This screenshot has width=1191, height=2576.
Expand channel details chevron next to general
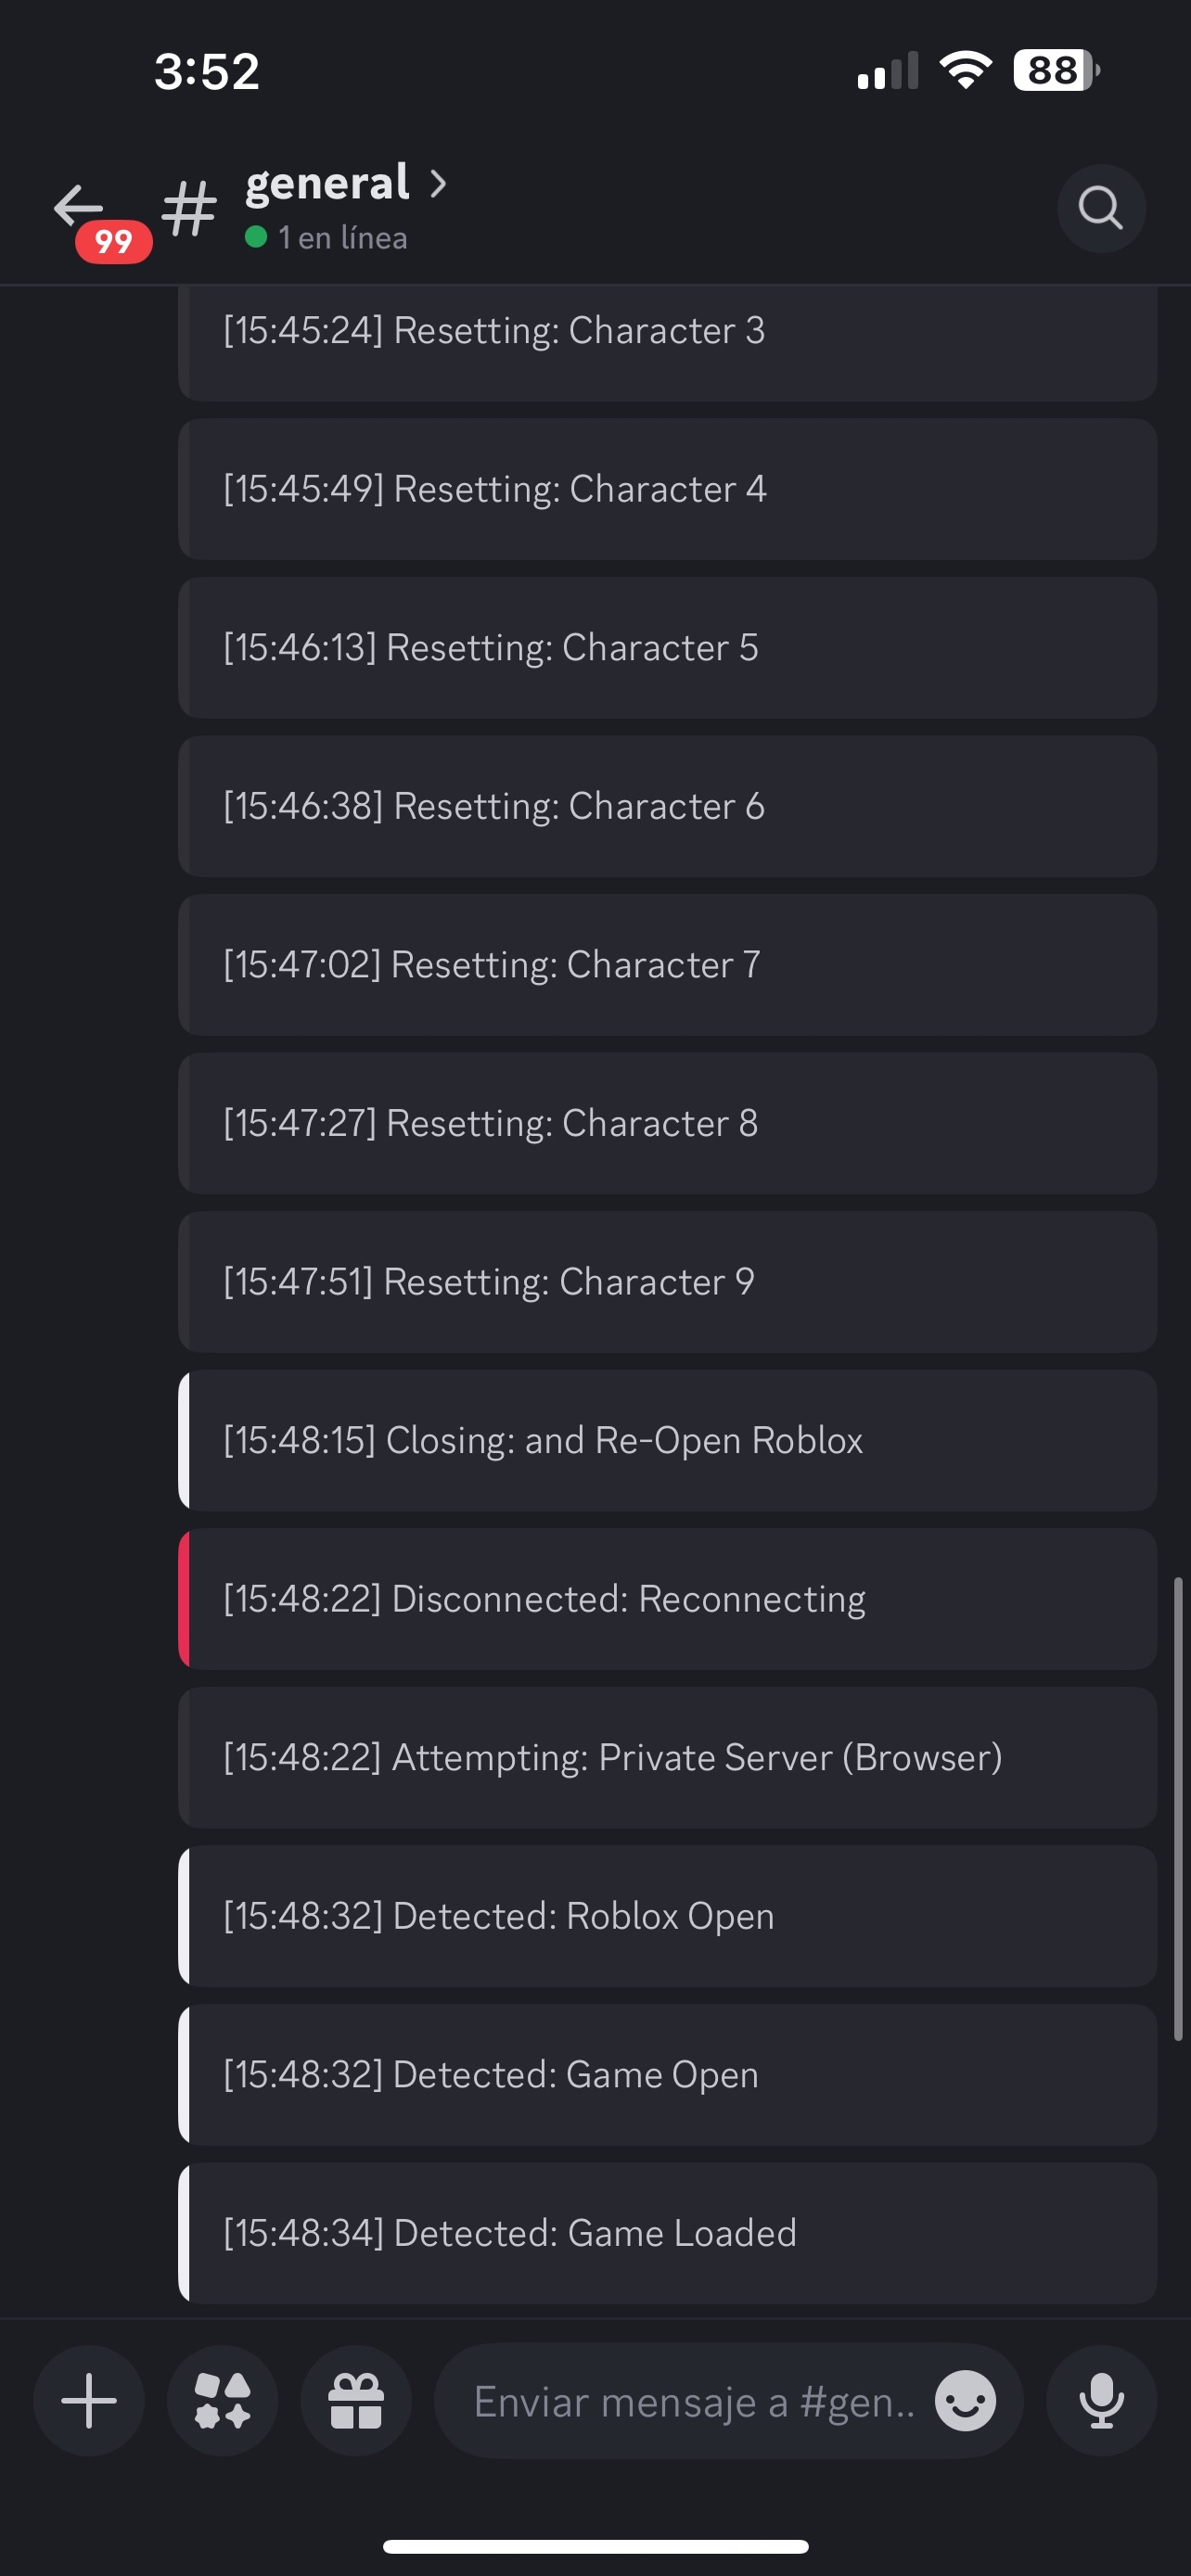pos(438,183)
